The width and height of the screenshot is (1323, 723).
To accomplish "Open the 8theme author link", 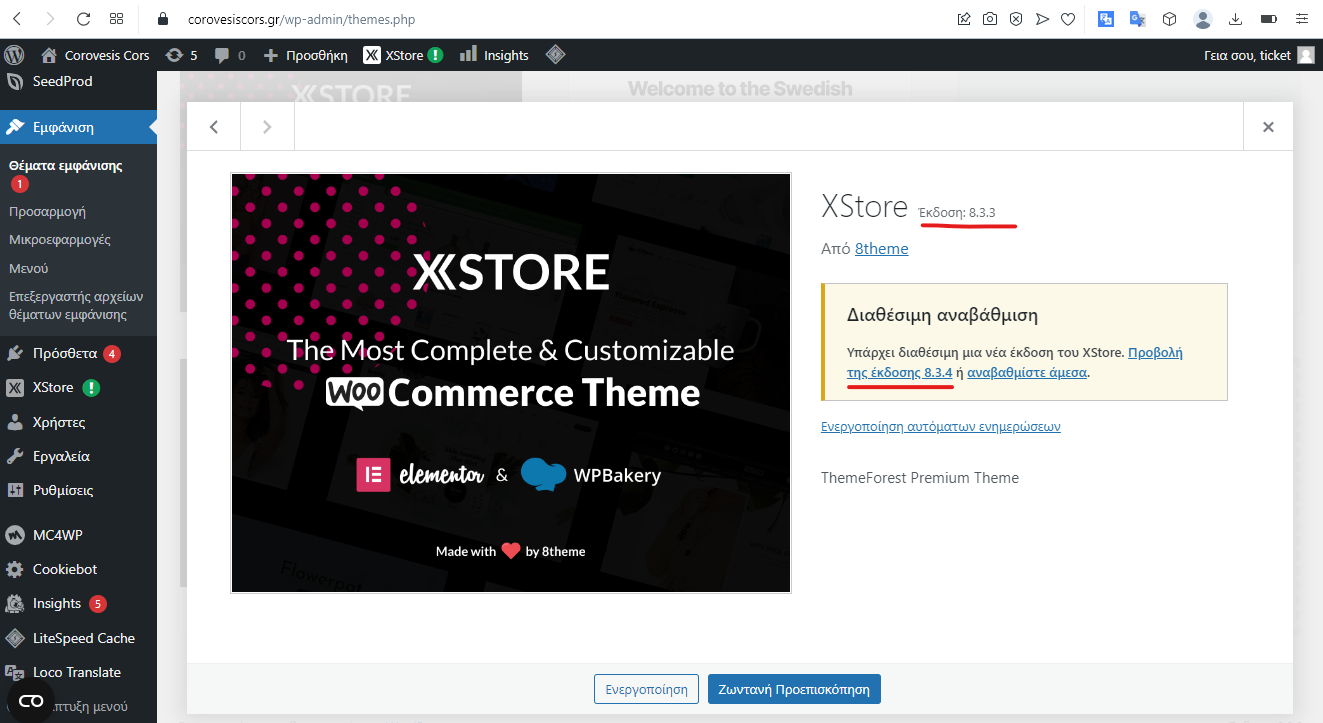I will click(881, 248).
